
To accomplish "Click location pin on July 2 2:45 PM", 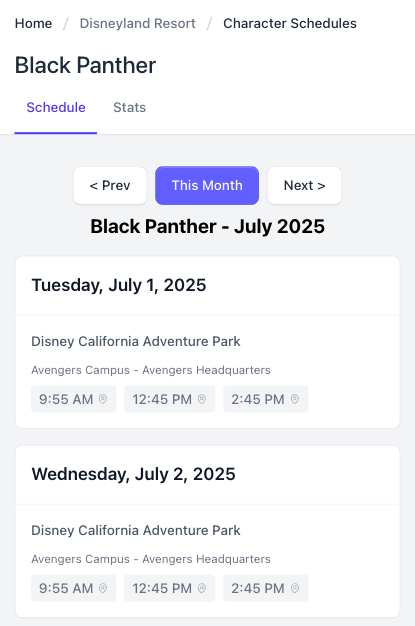I will click(x=295, y=588).
